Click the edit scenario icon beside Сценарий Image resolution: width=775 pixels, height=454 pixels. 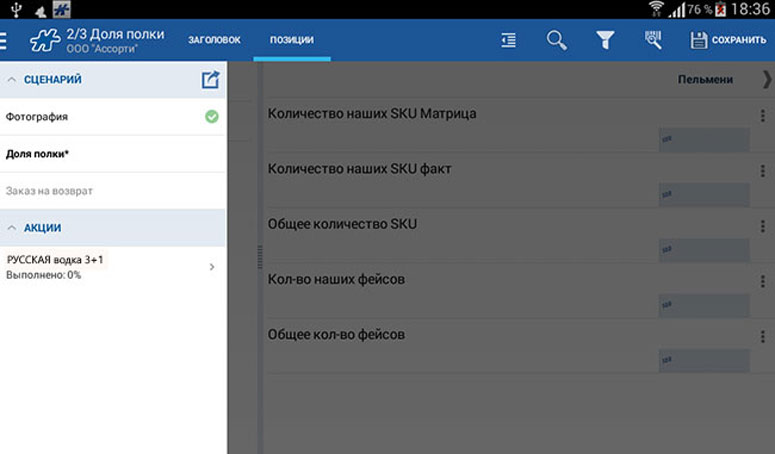click(210, 80)
